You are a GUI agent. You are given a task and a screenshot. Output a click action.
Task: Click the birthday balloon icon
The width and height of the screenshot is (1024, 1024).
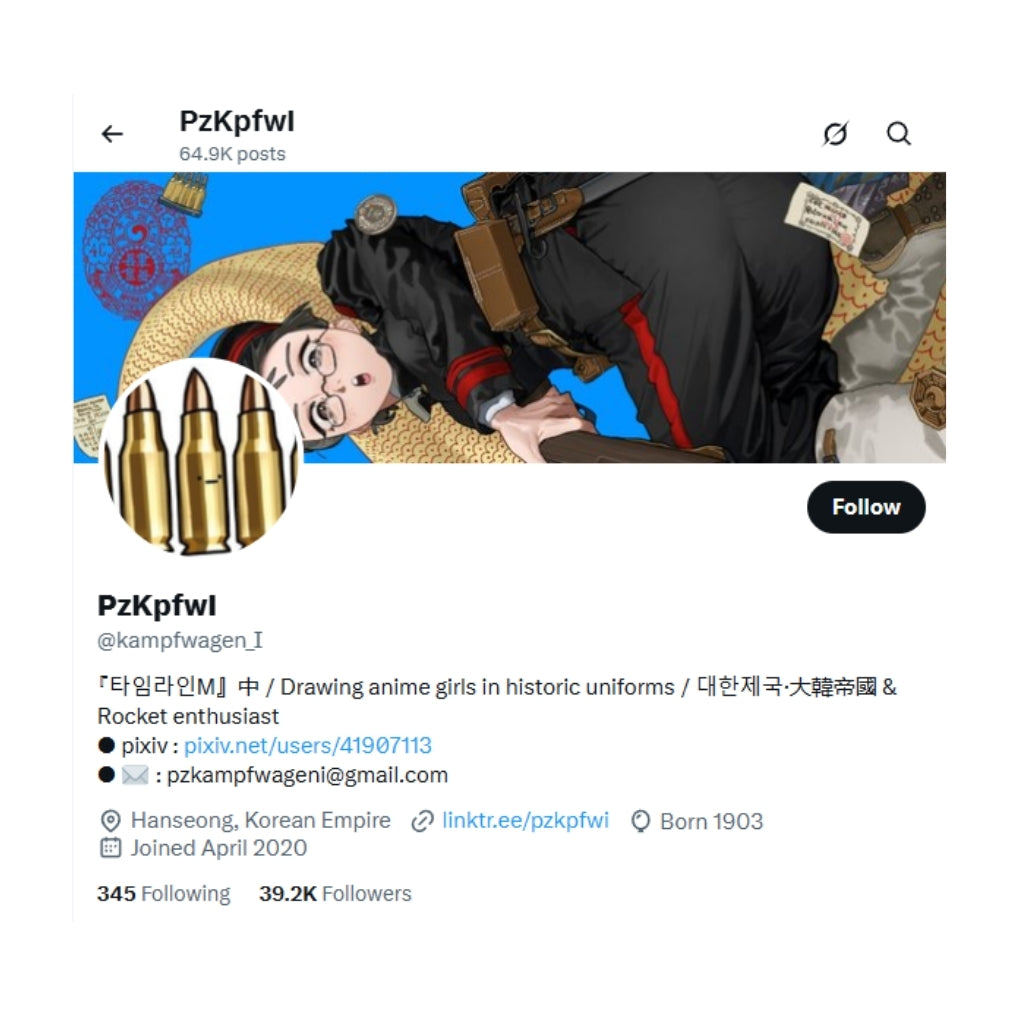click(x=641, y=821)
